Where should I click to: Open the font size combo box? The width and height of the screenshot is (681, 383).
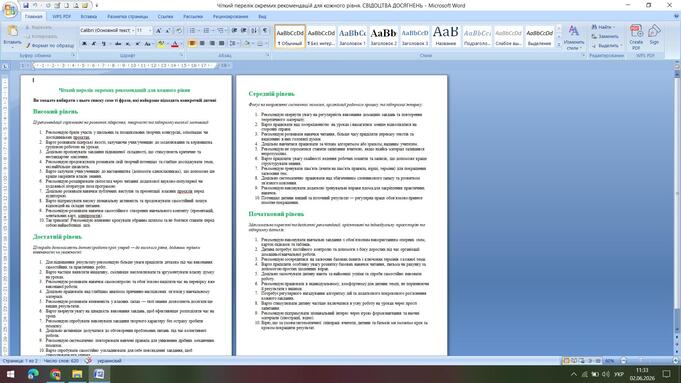coord(144,30)
